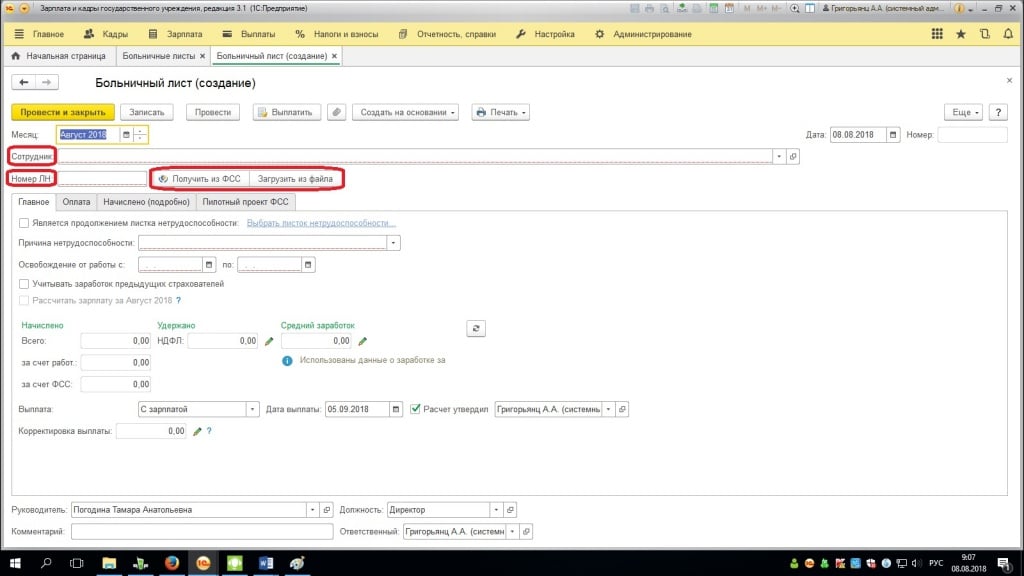The width and height of the screenshot is (1024, 576).
Task: Click the recalculate refresh icon beside average earnings
Action: 476,328
